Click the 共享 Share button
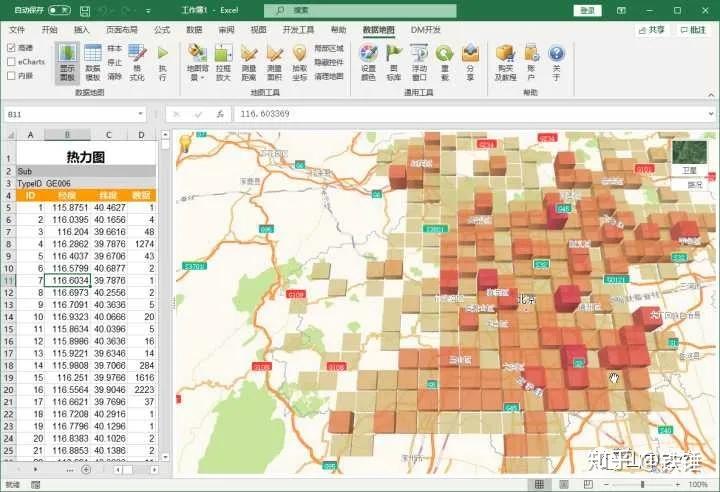720x492 pixels. (x=652, y=30)
